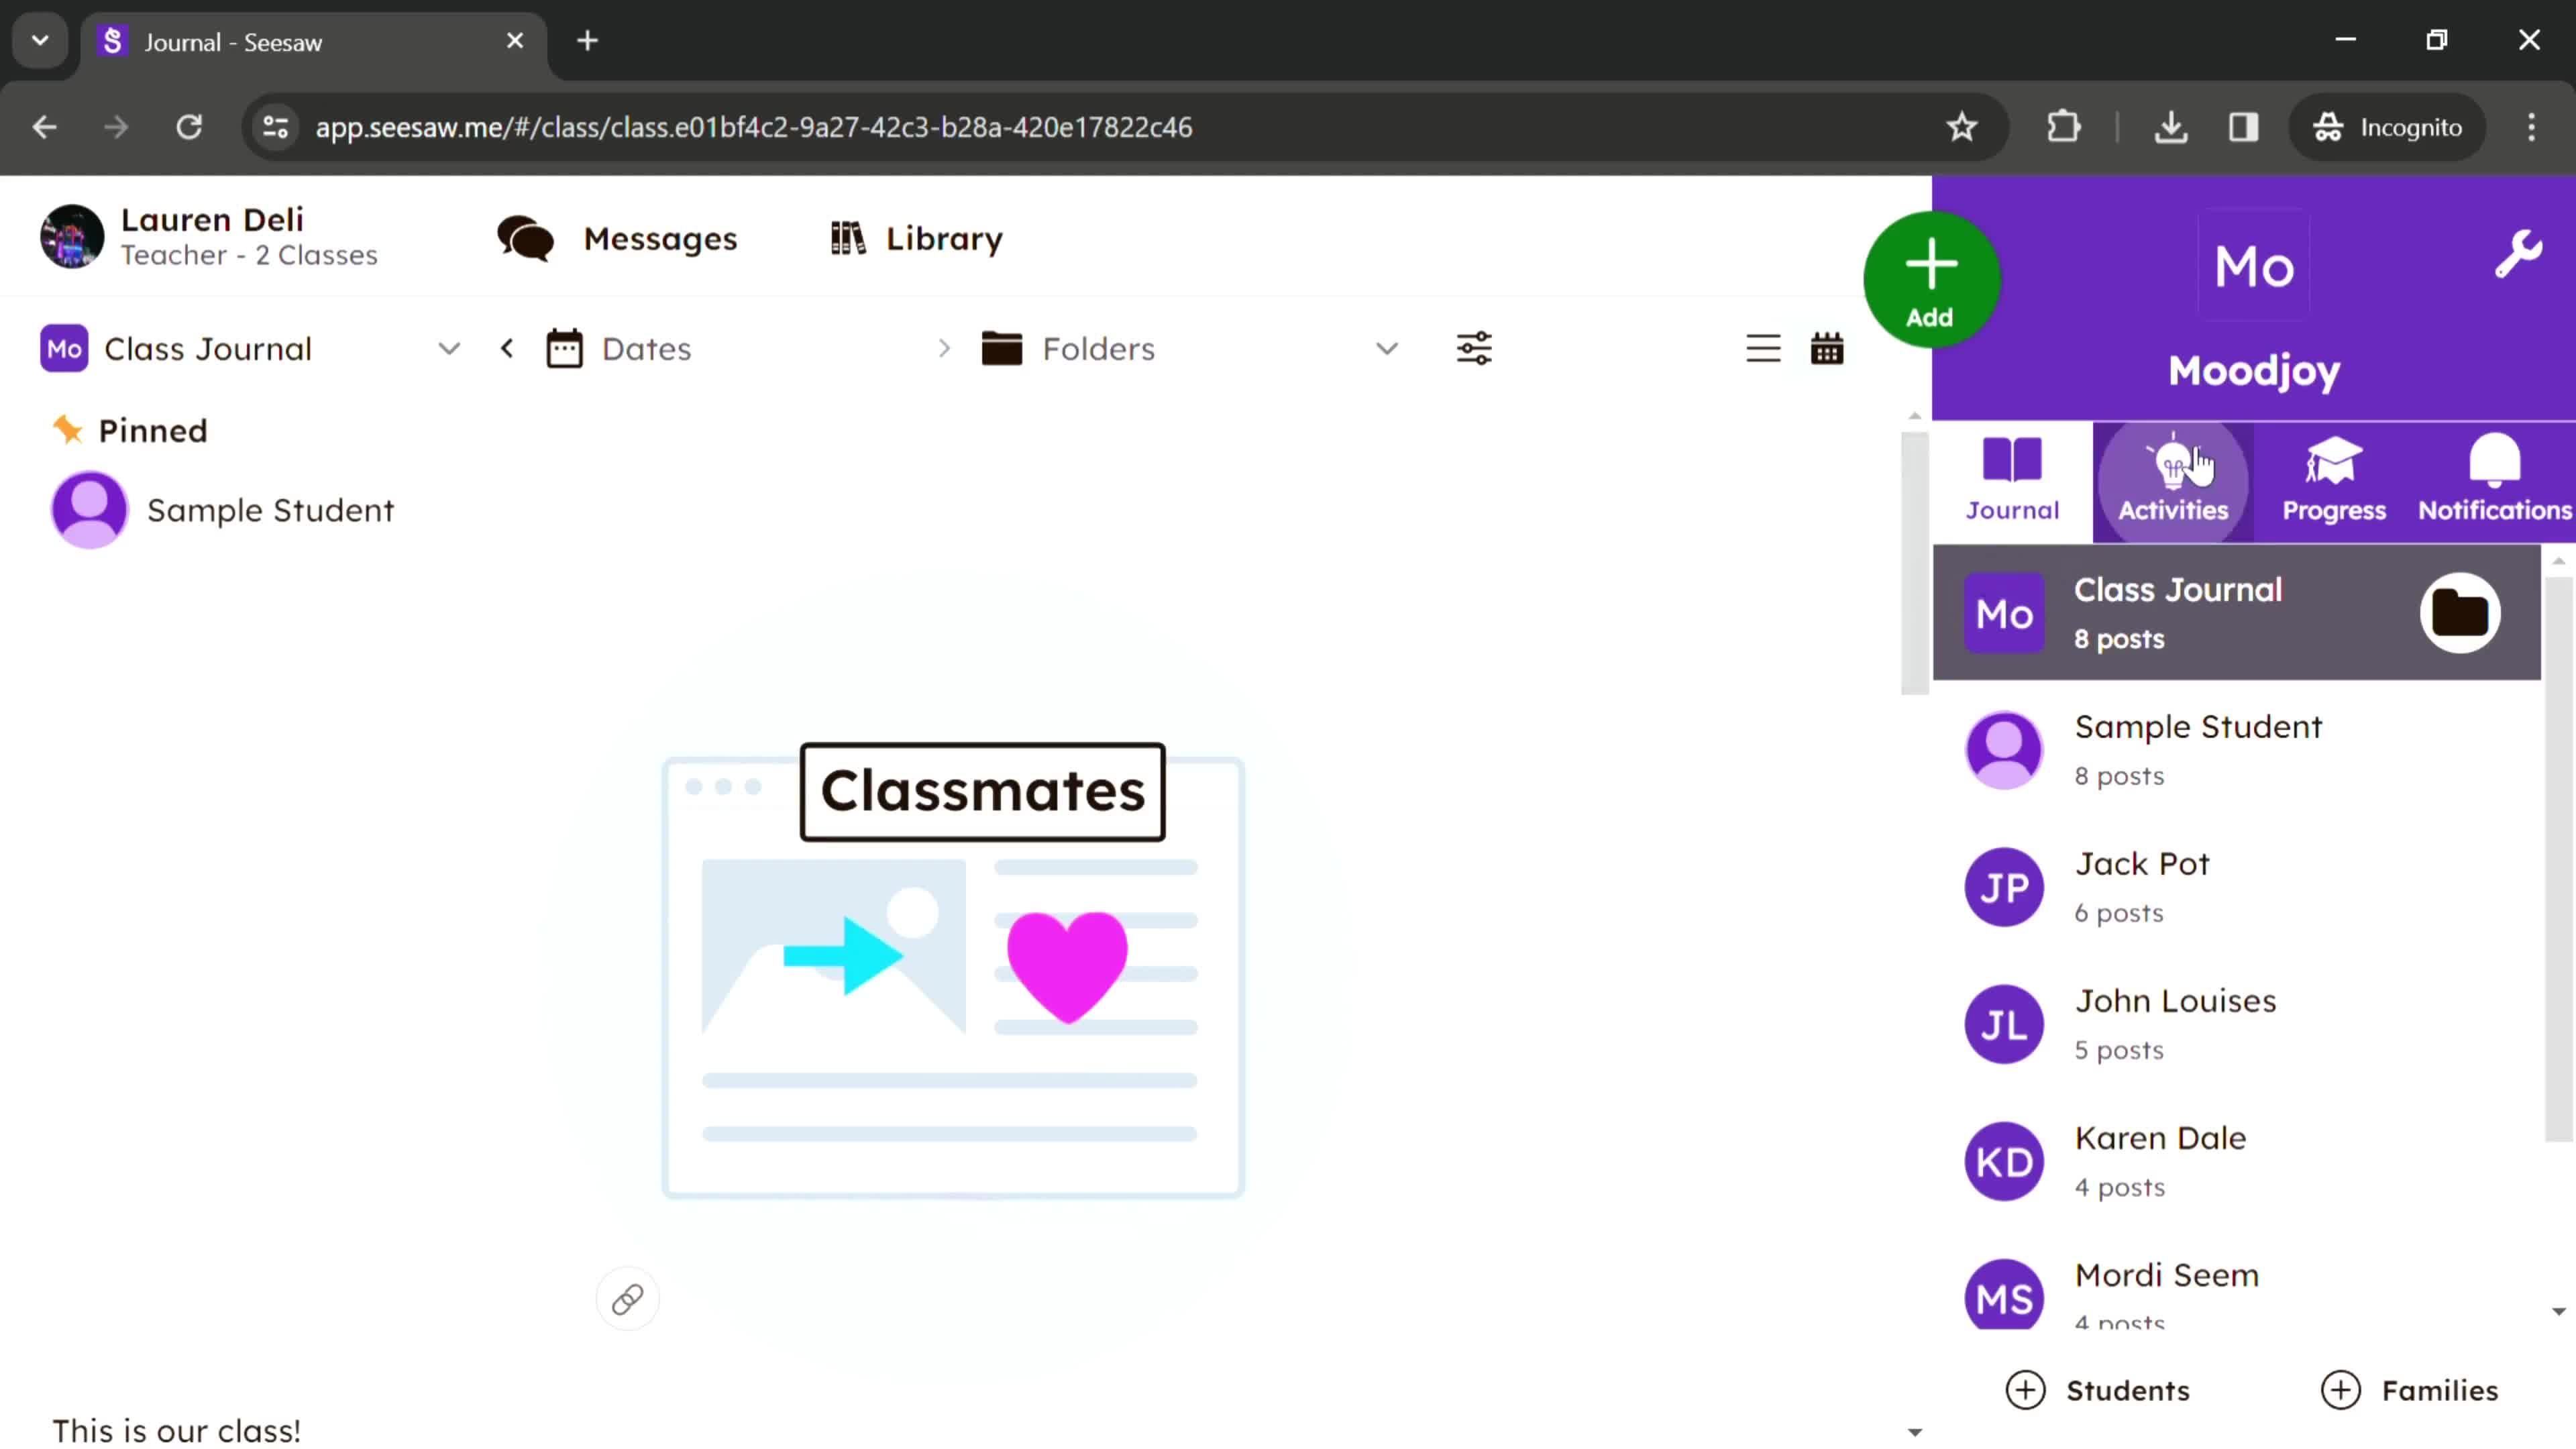Click the list view icon
2576x1449 pixels.
(1764, 349)
